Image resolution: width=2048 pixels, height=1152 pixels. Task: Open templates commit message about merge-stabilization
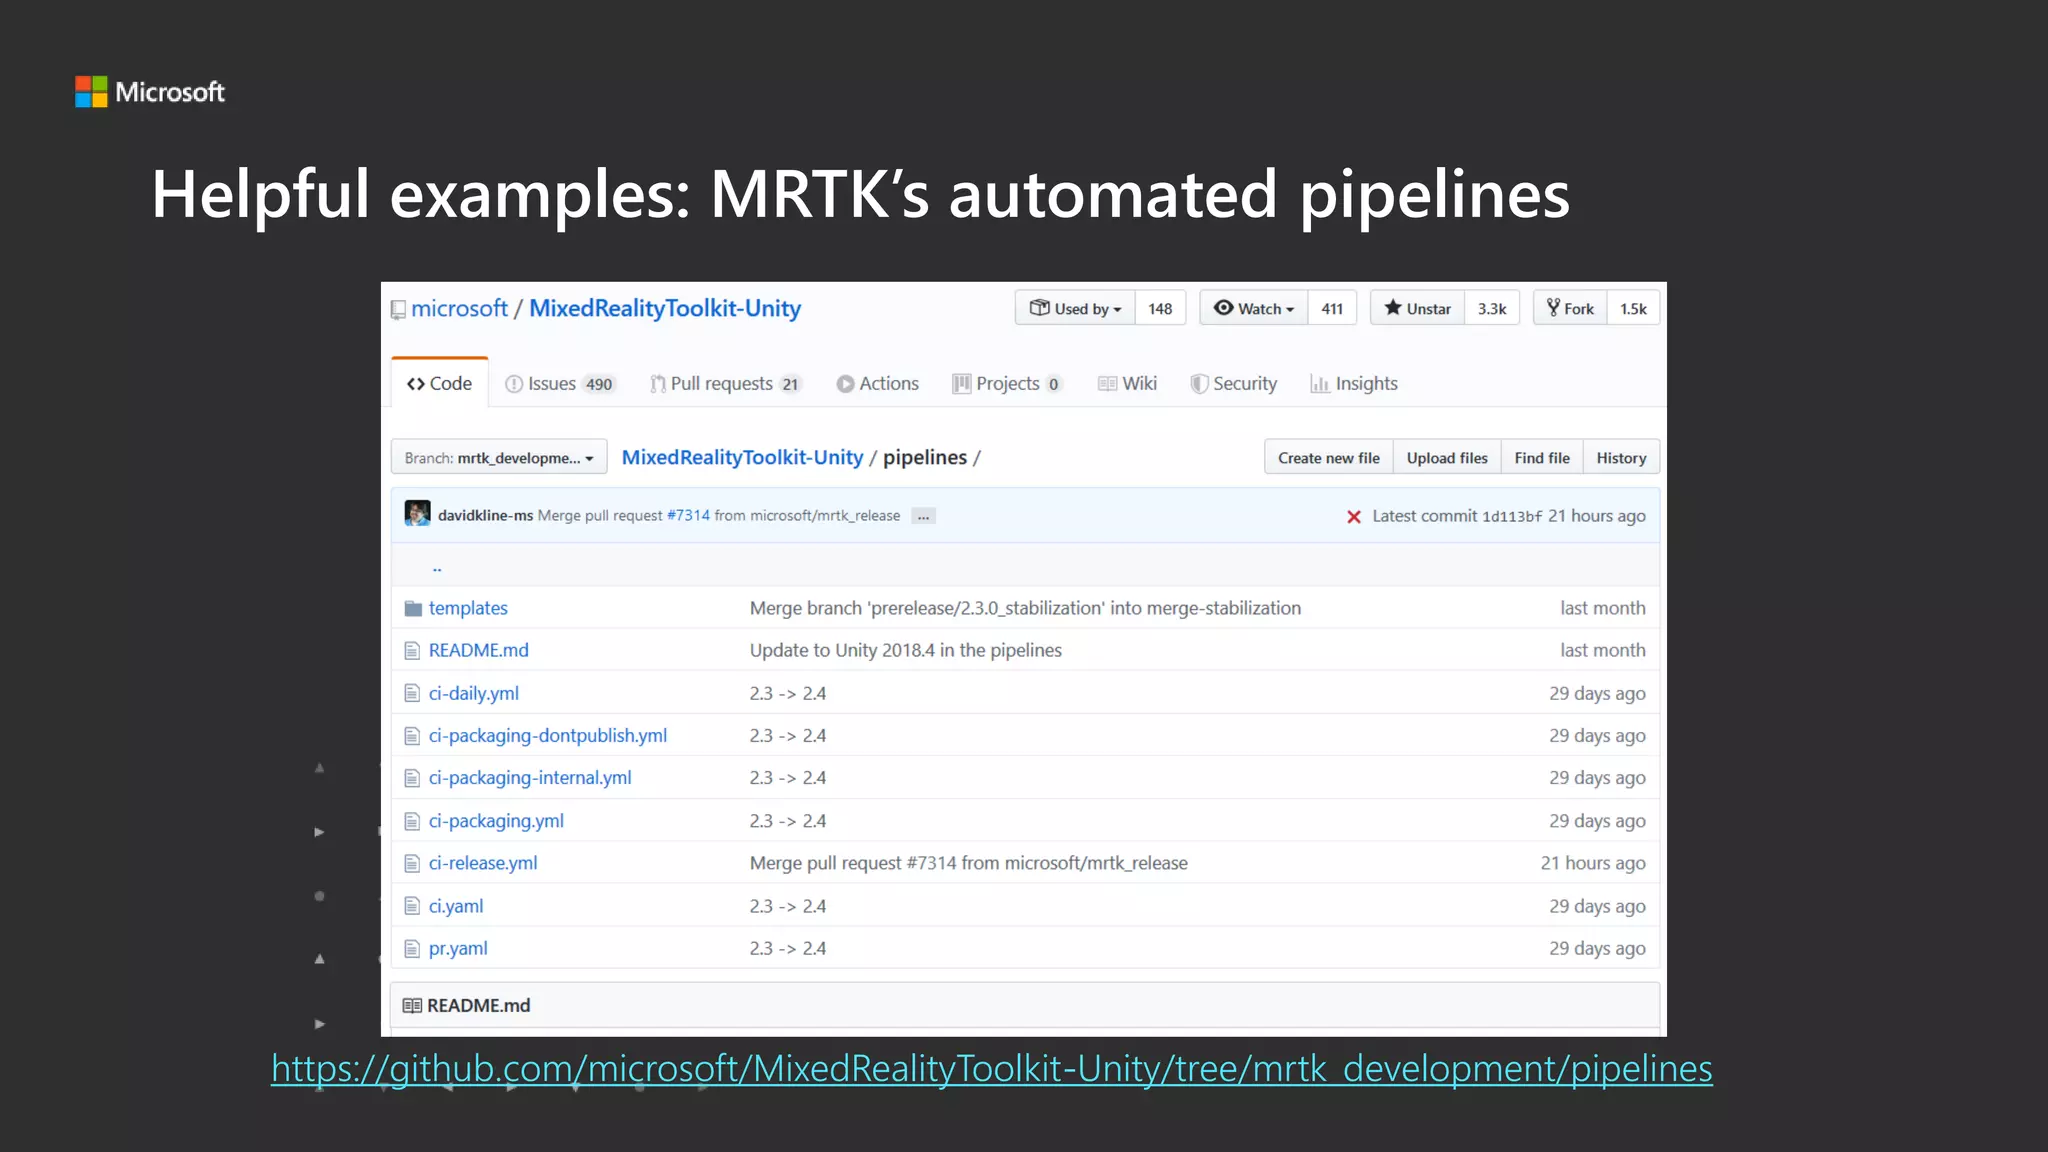(1025, 608)
